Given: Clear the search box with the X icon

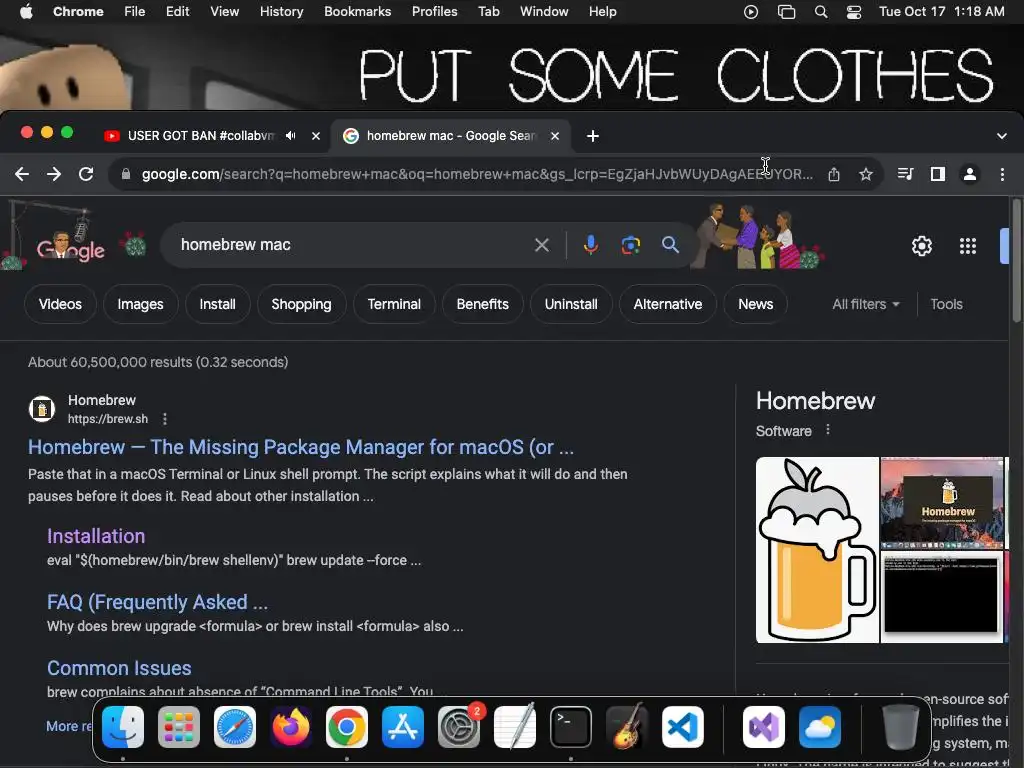Looking at the screenshot, I should pyautogui.click(x=542, y=245).
